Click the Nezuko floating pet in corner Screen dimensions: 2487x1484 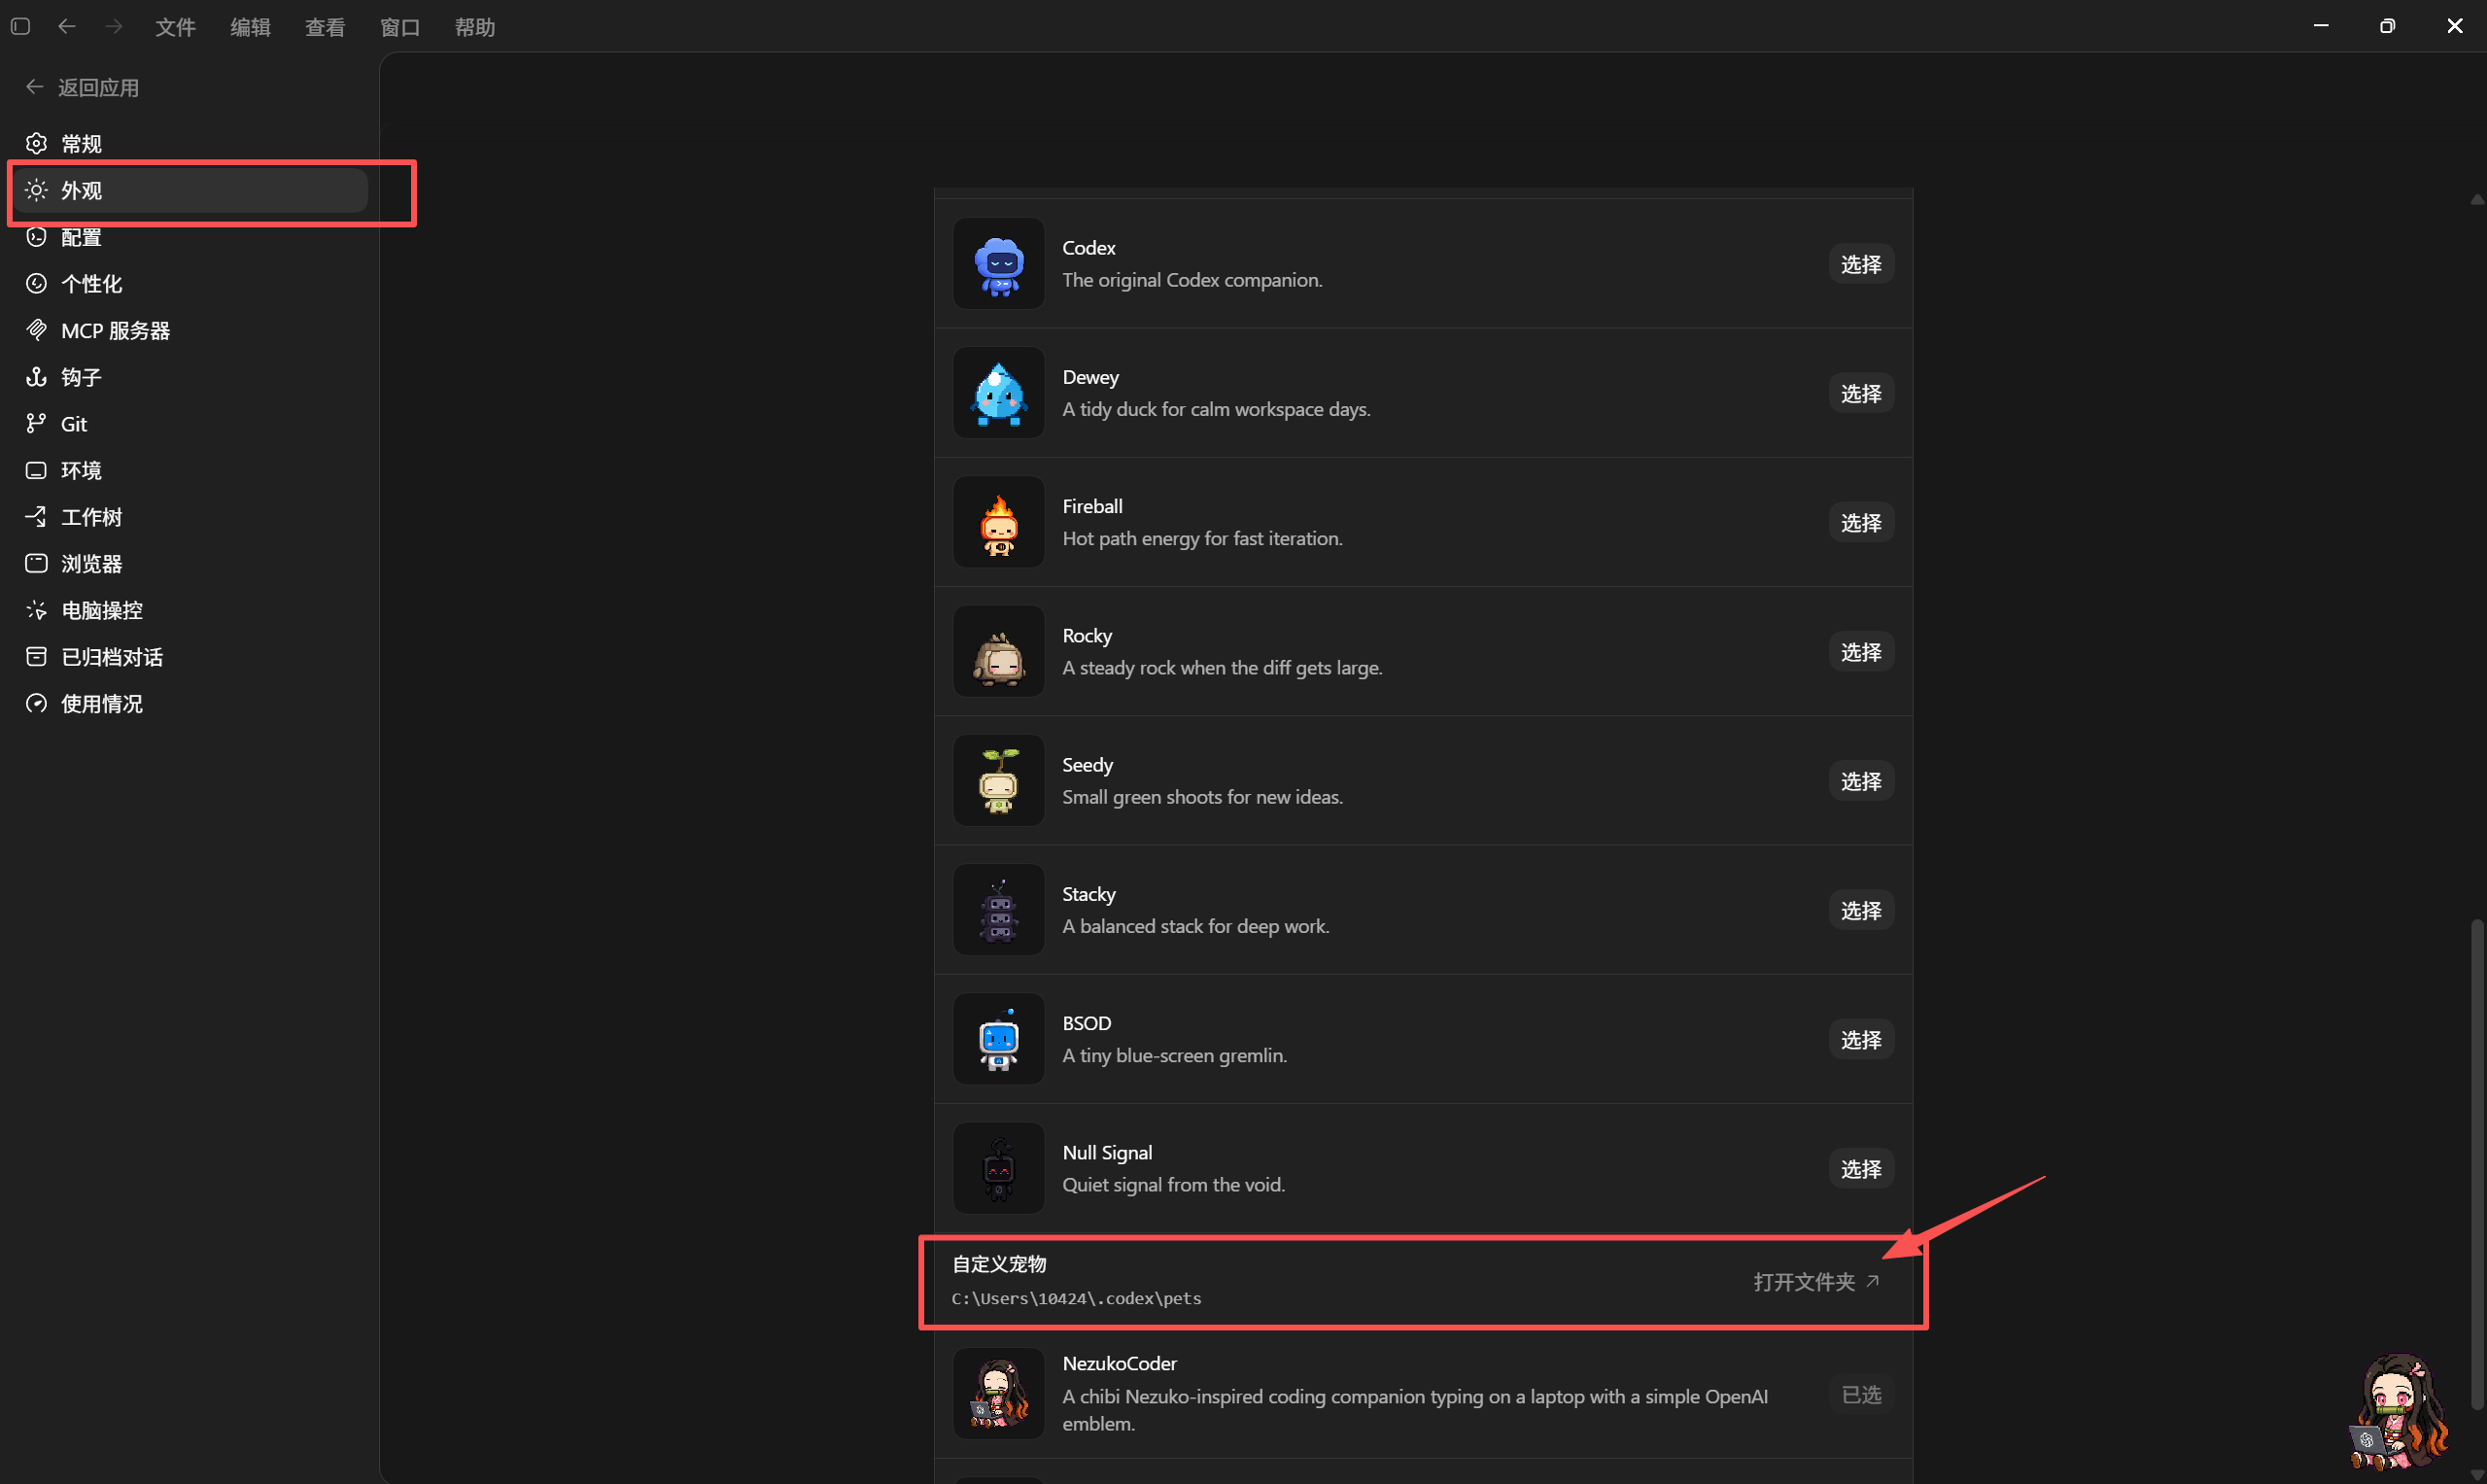click(x=2398, y=1411)
